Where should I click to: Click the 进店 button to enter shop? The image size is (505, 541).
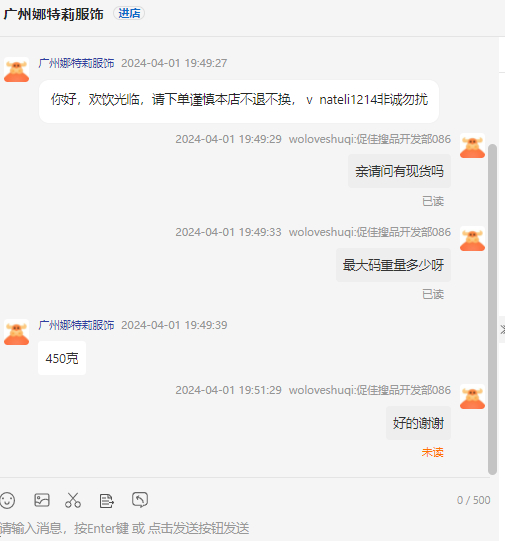129,13
